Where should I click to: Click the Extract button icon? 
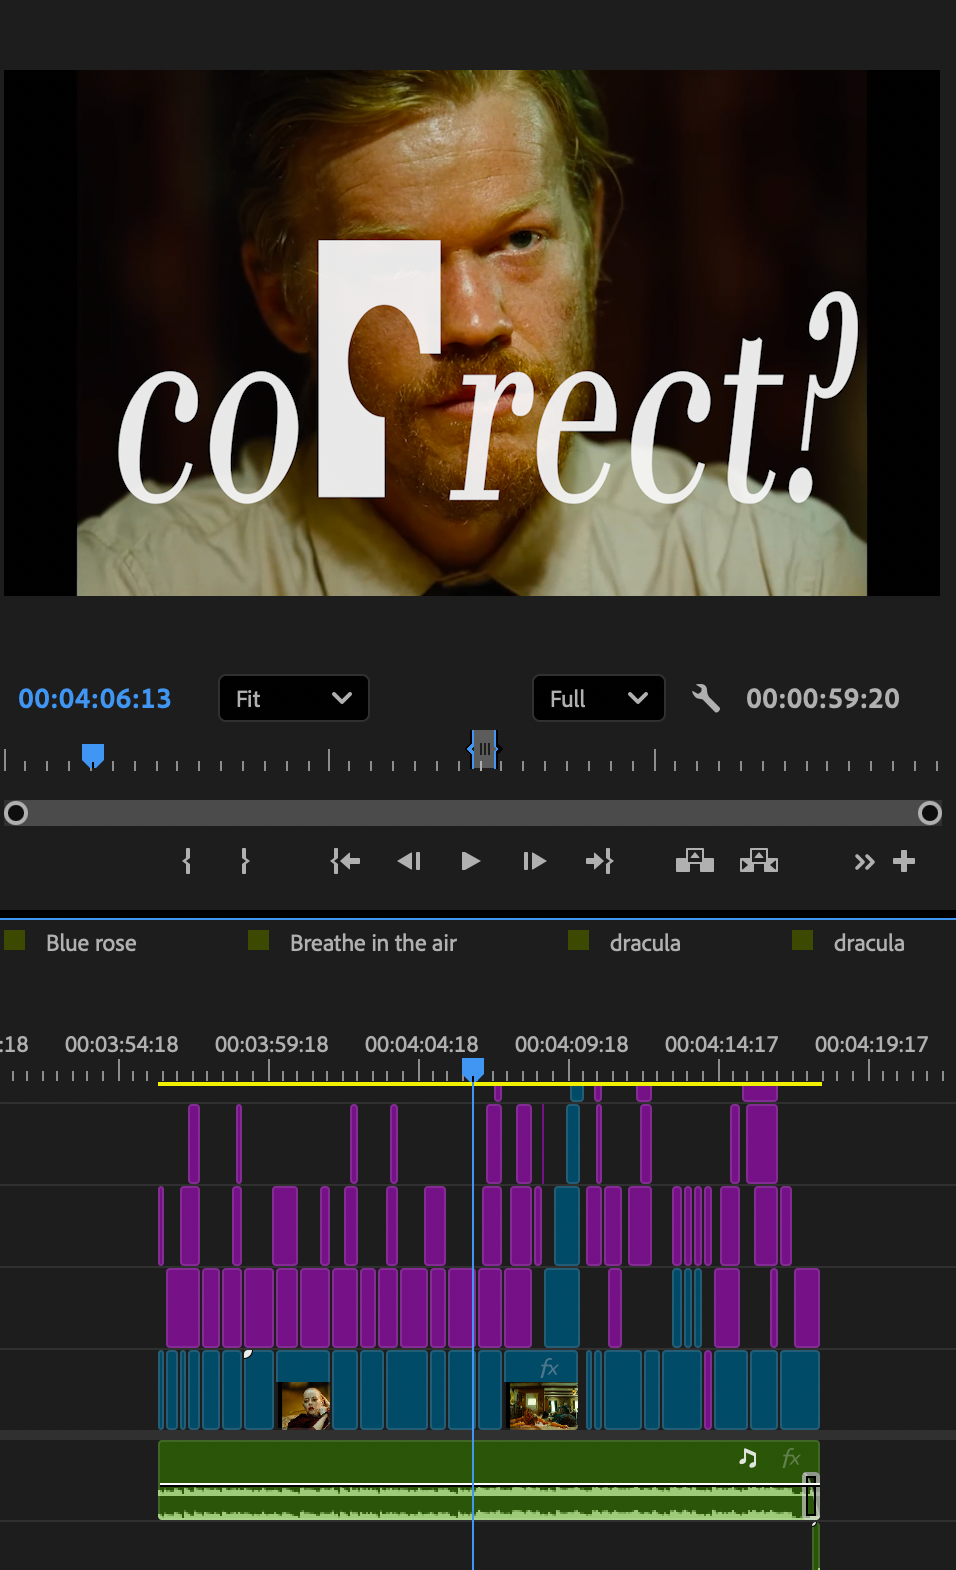point(759,861)
